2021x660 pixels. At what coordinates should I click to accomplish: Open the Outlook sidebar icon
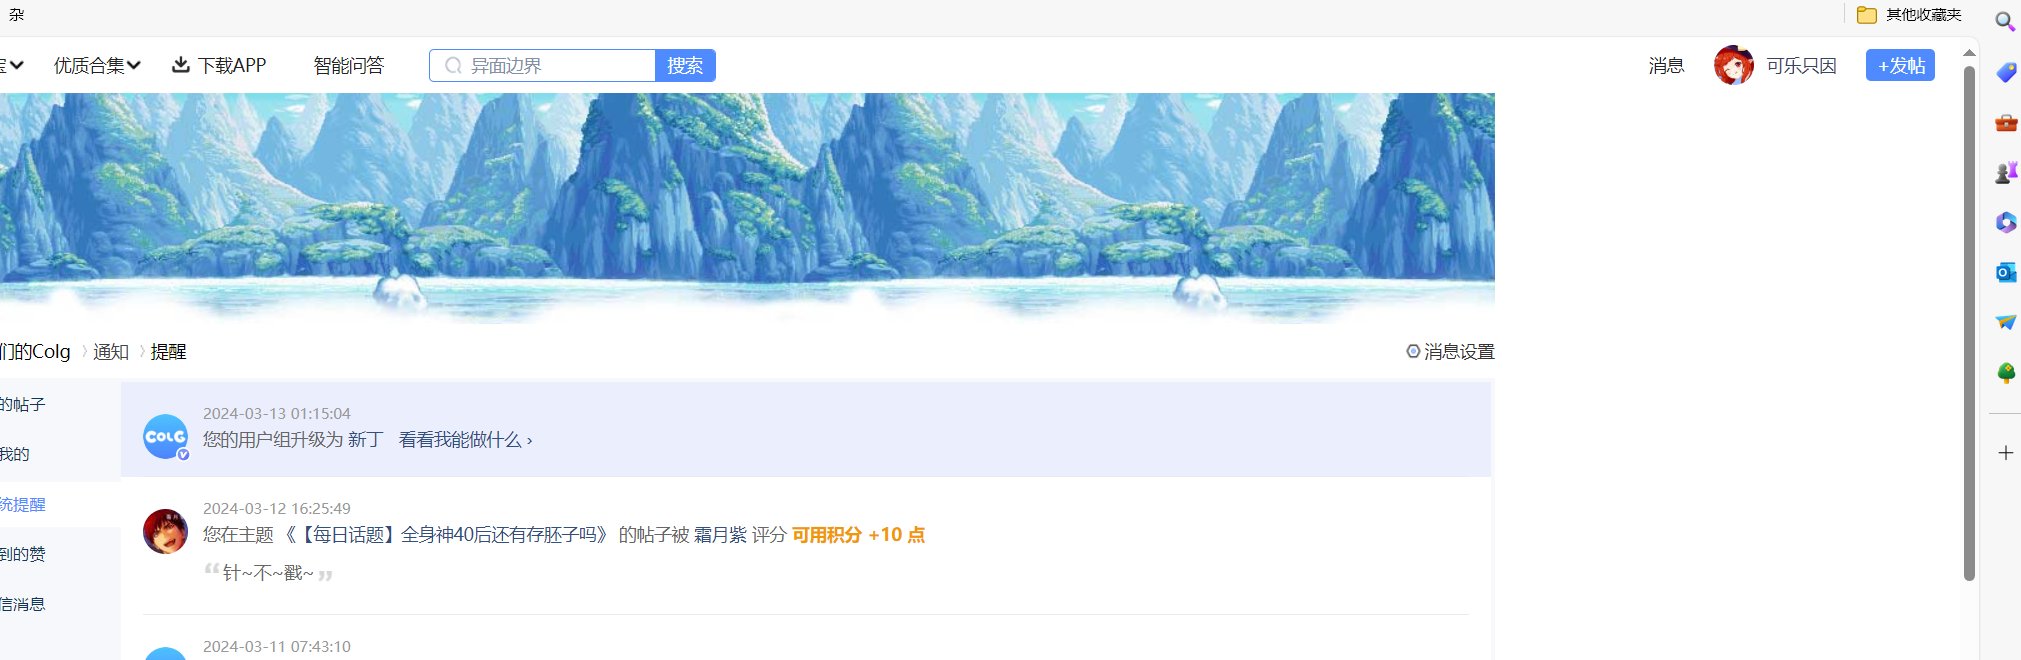(x=2005, y=272)
